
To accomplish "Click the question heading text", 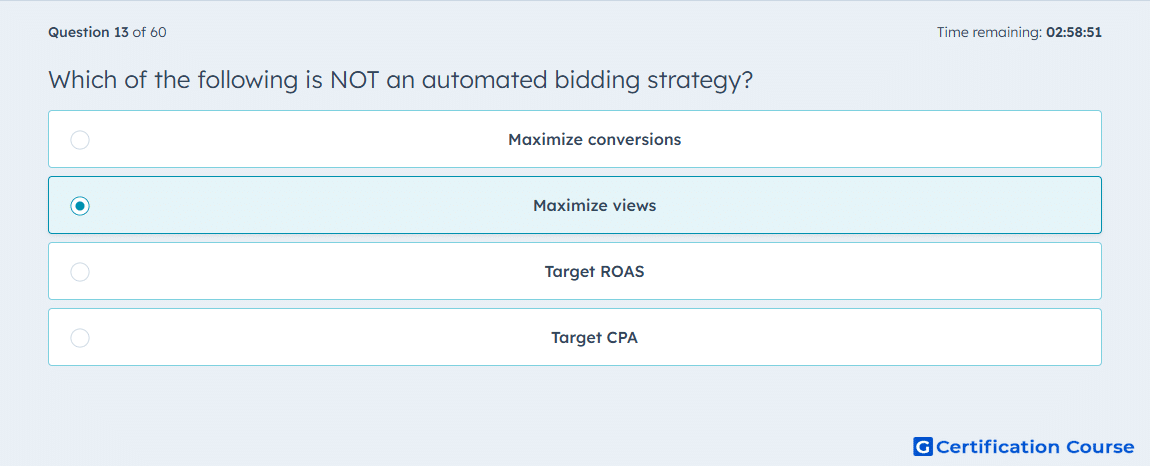I will [401, 79].
